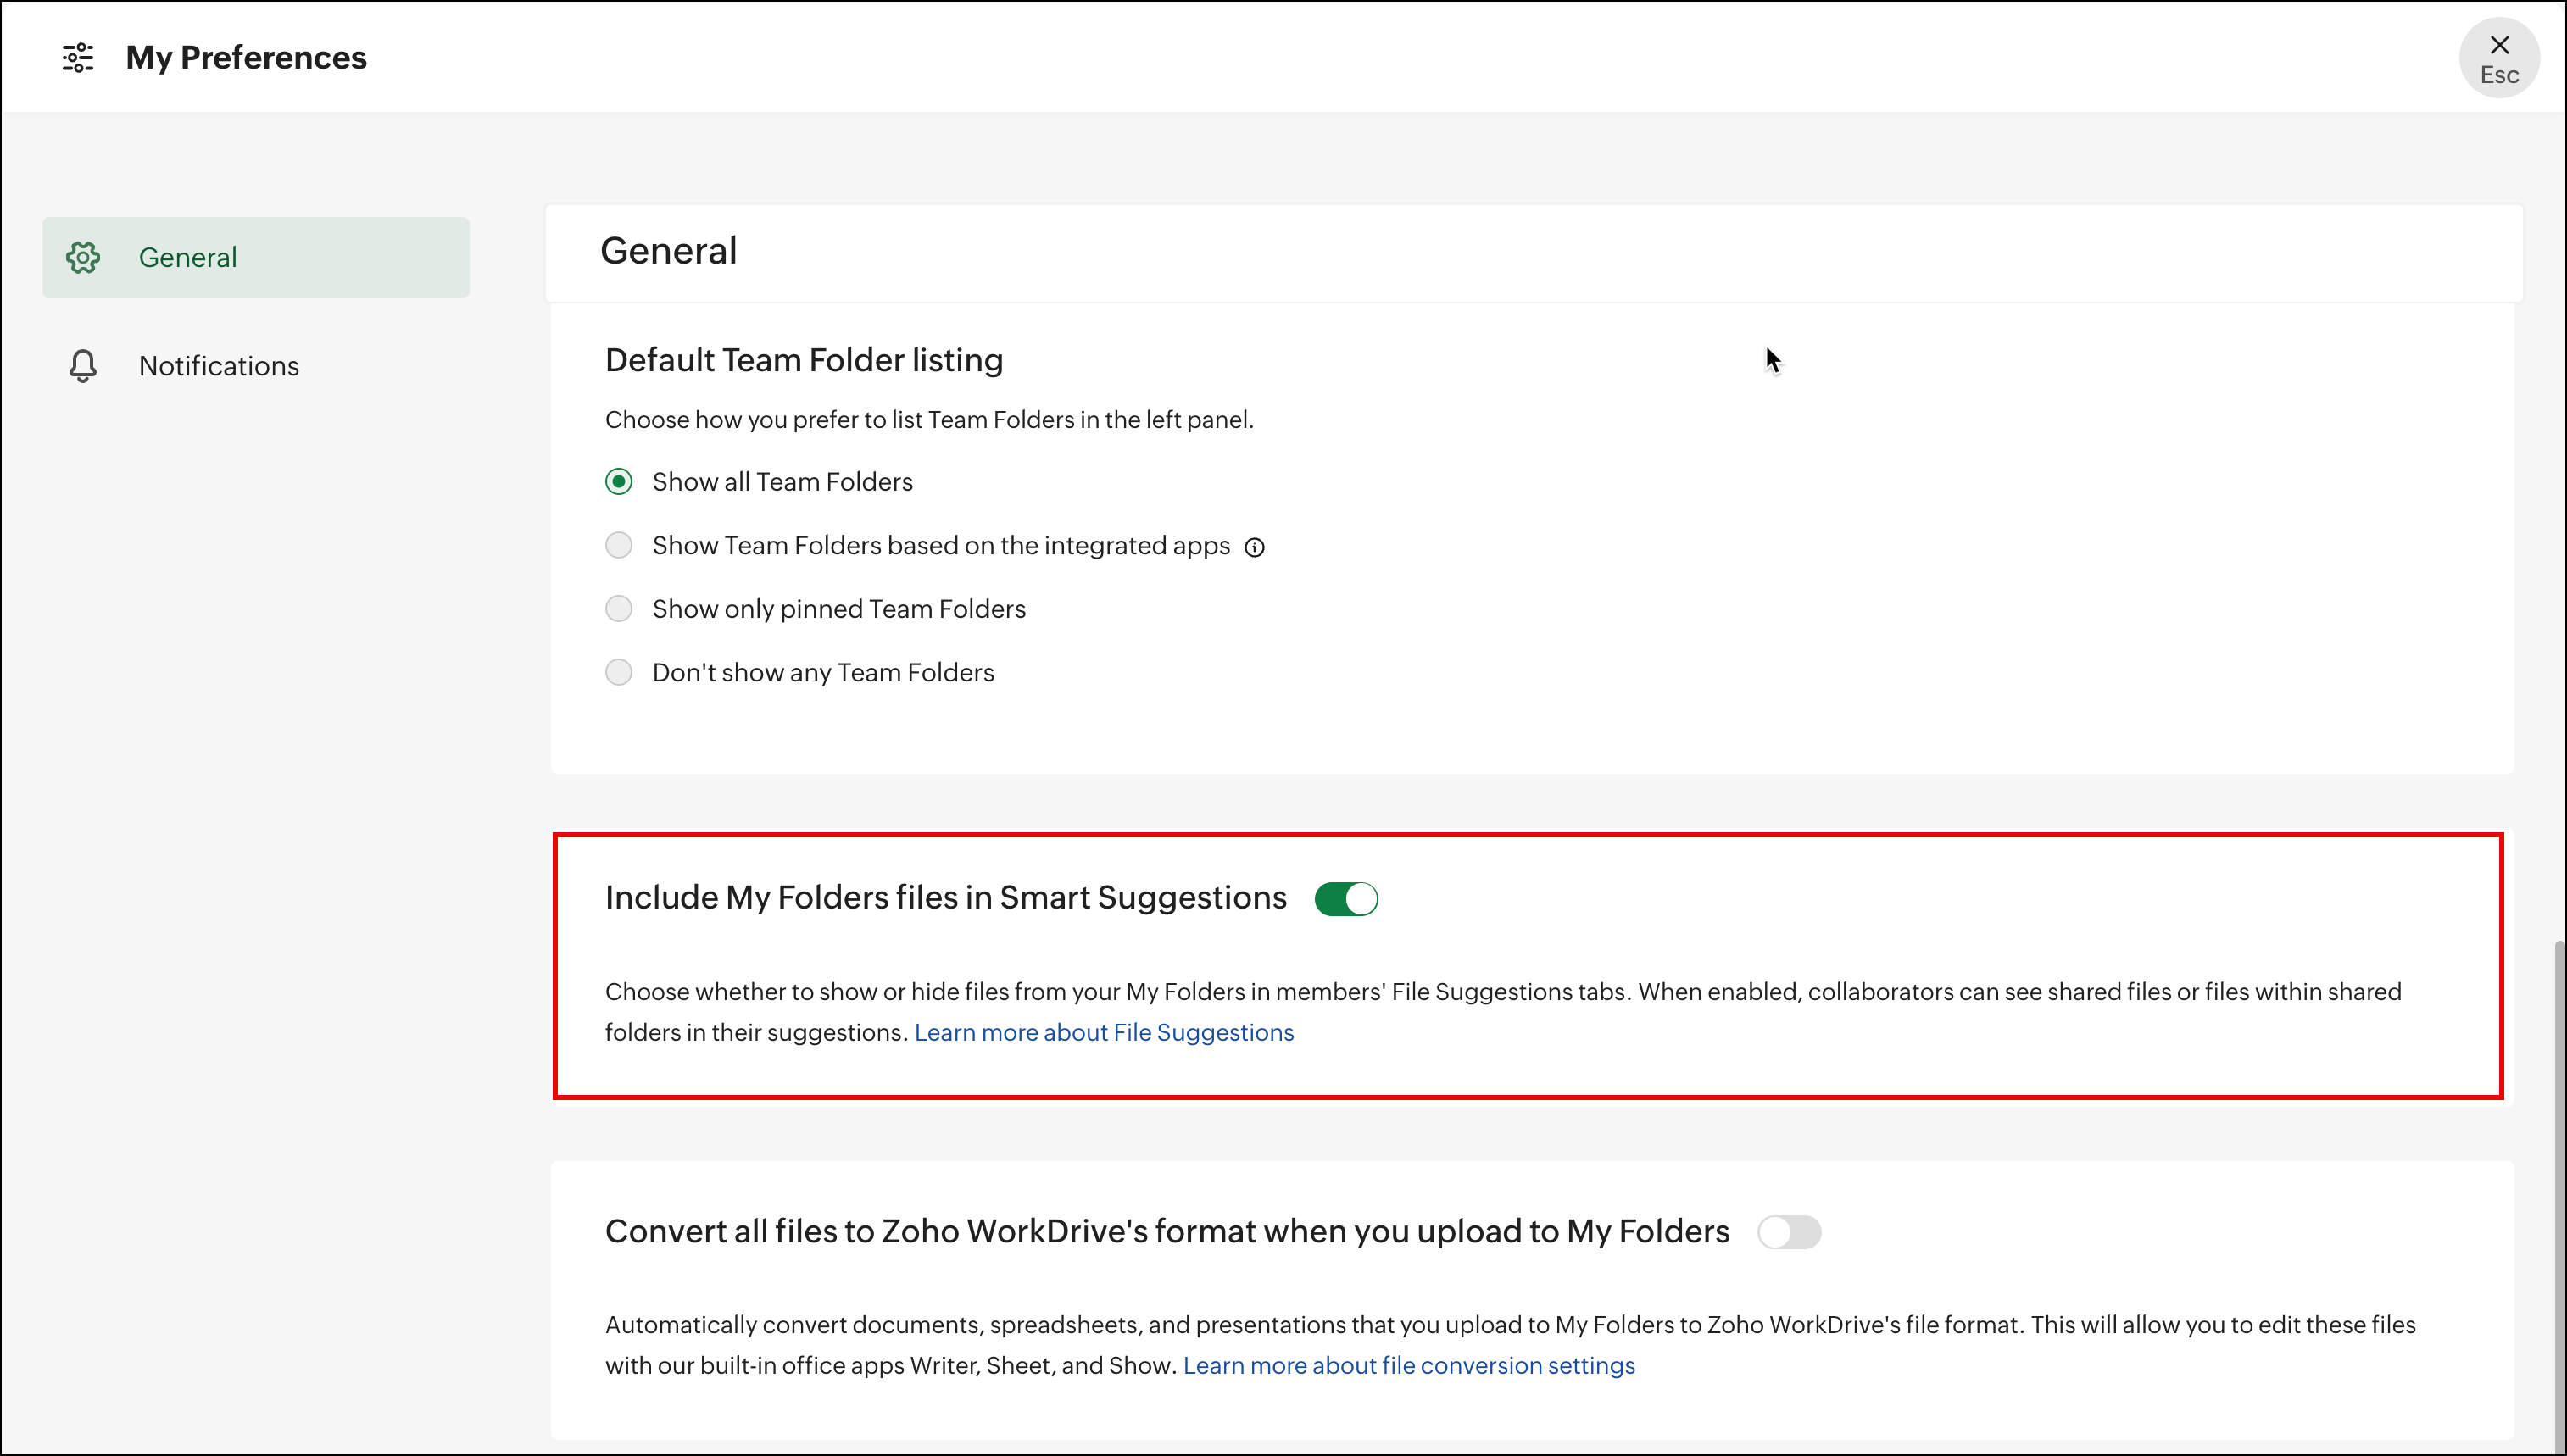
Task: Open Learn more about file conversion settings
Action: pyautogui.click(x=1408, y=1365)
